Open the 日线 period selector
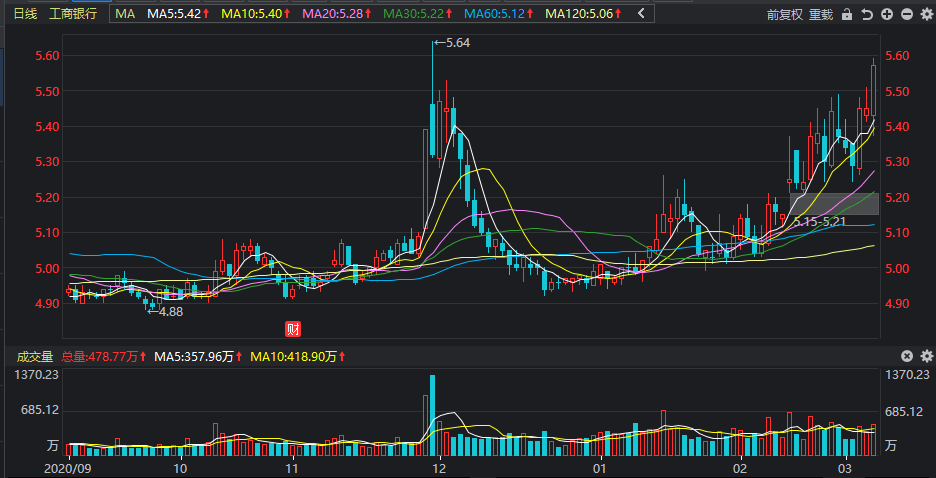This screenshot has width=936, height=478. [x=24, y=14]
